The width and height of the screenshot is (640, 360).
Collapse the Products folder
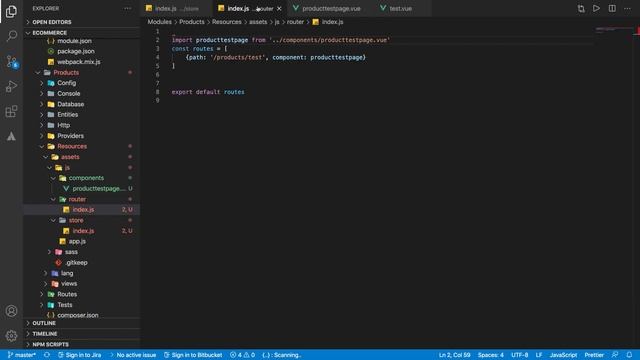point(82,72)
